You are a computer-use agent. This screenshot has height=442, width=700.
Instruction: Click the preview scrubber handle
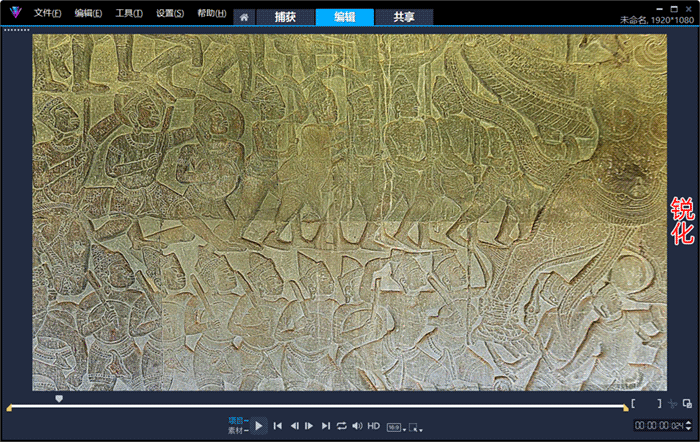(59, 398)
